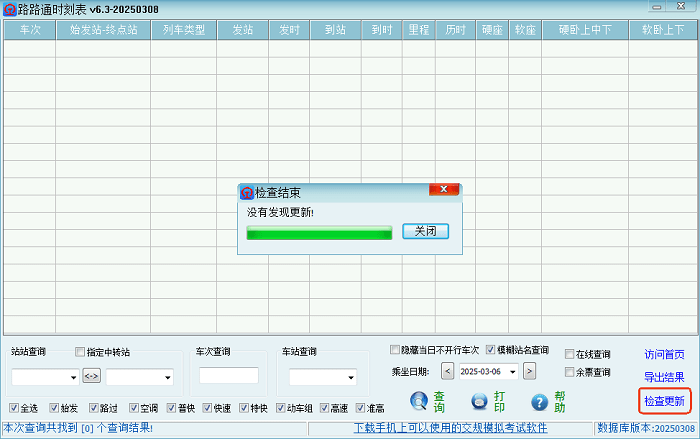
Task: Click the magnifier query icon
Action: coord(419,401)
